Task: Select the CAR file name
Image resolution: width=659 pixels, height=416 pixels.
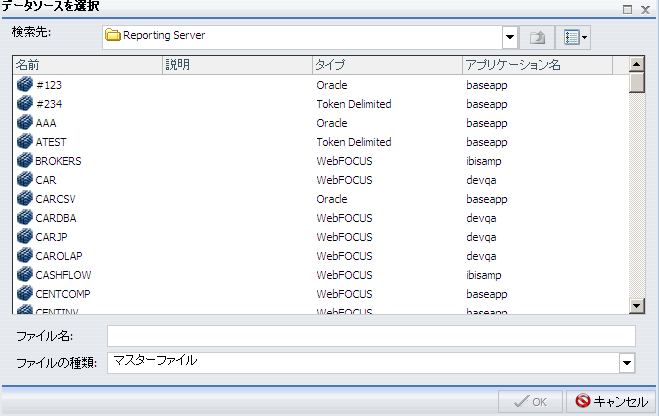Action: click(x=46, y=180)
